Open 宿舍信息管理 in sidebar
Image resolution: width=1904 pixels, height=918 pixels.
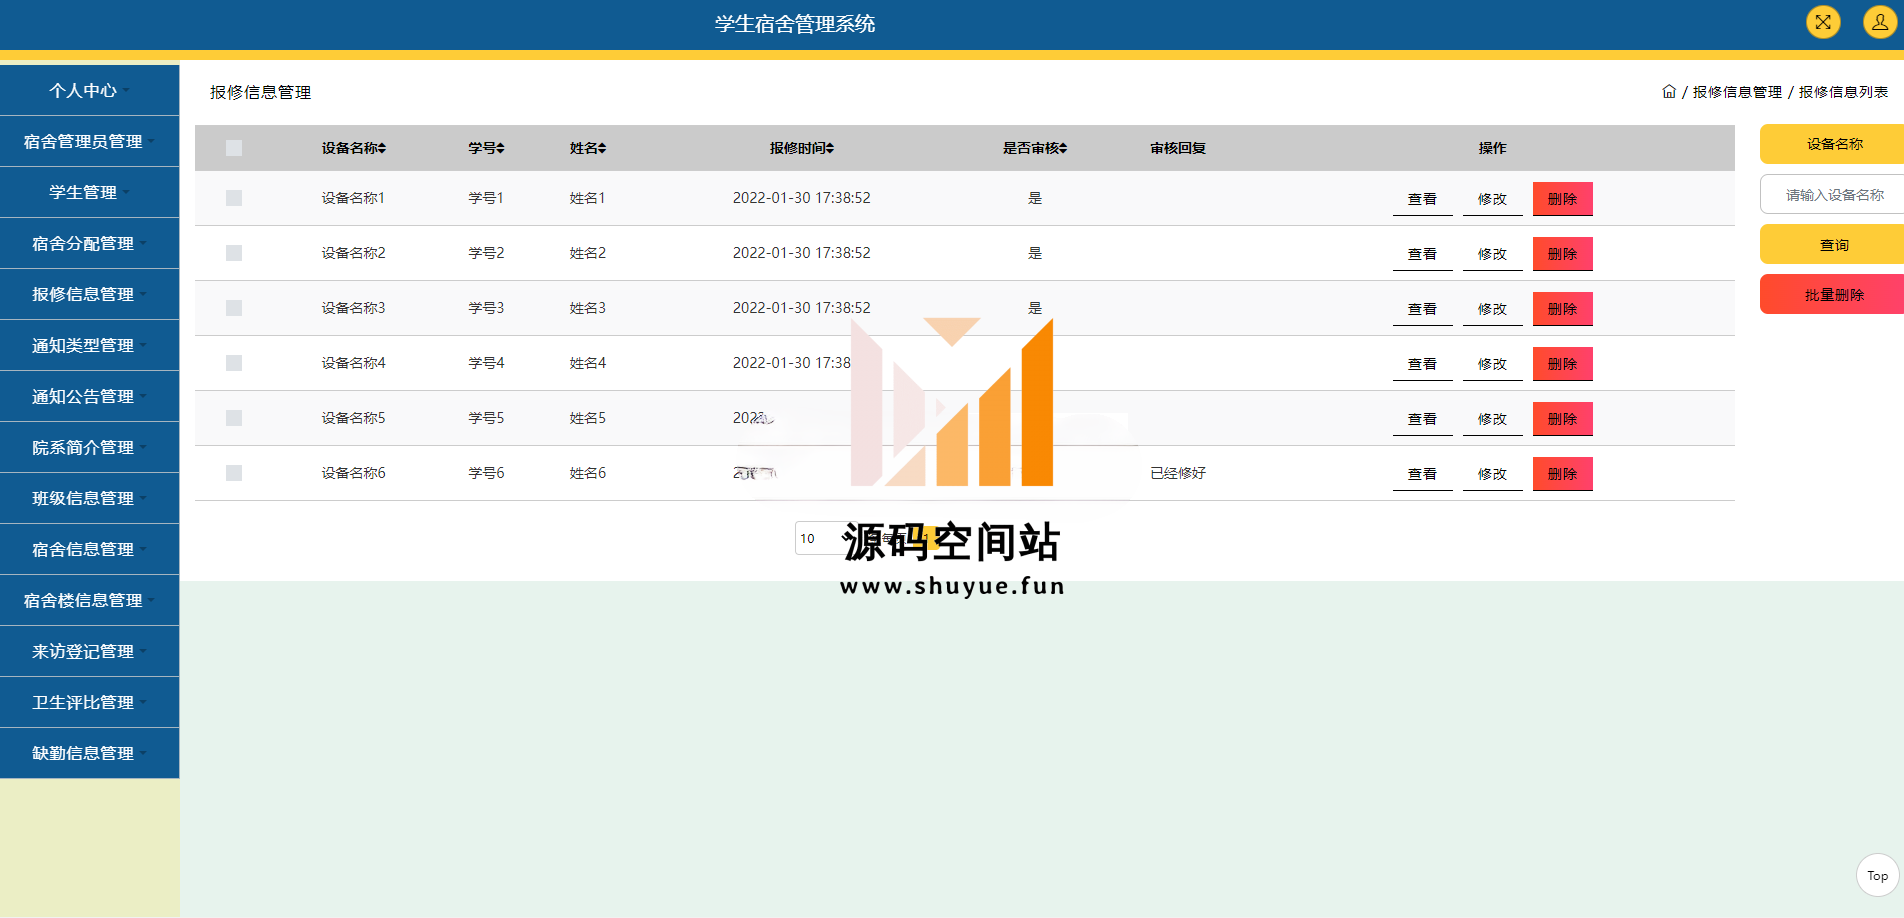(x=89, y=549)
